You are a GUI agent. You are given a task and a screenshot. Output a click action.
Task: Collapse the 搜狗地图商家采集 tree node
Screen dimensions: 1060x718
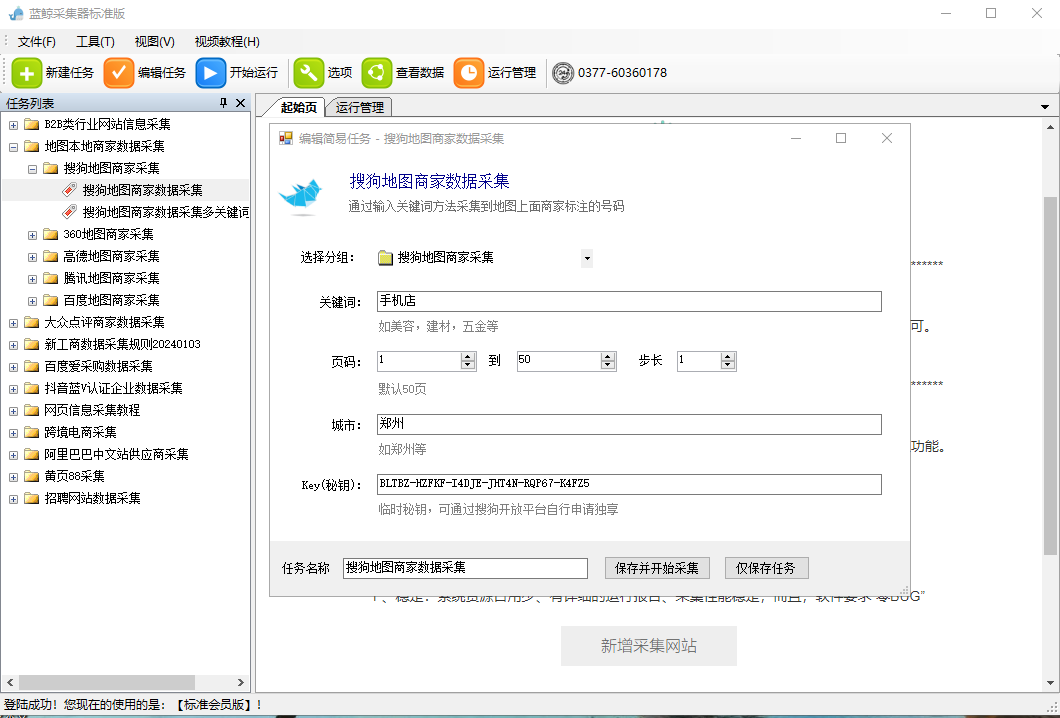32,169
